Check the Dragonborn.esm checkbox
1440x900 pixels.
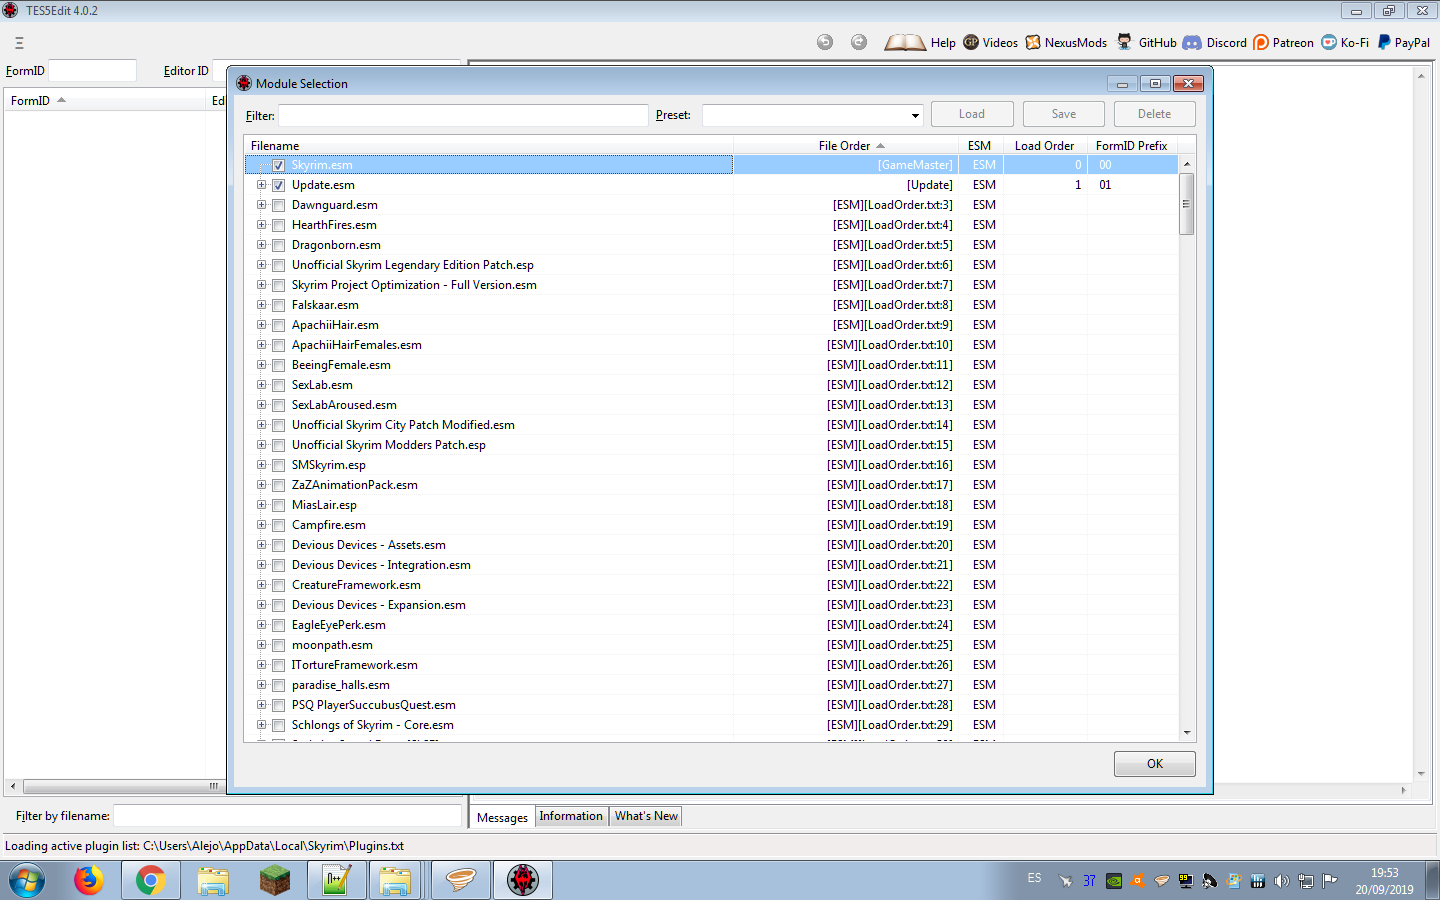(x=279, y=246)
